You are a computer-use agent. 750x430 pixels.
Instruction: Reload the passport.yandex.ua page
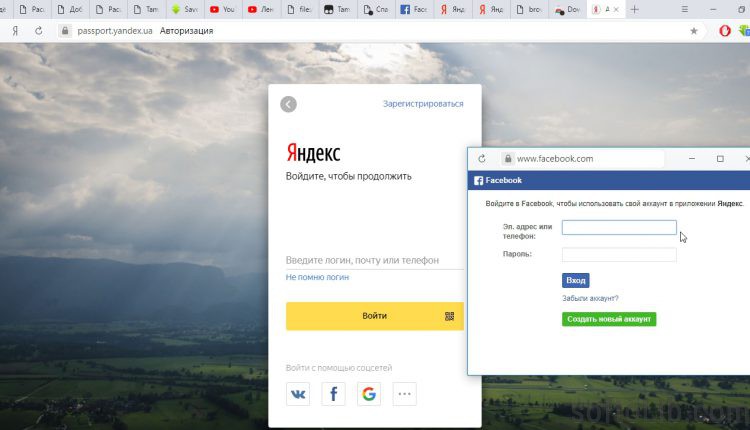pos(39,31)
